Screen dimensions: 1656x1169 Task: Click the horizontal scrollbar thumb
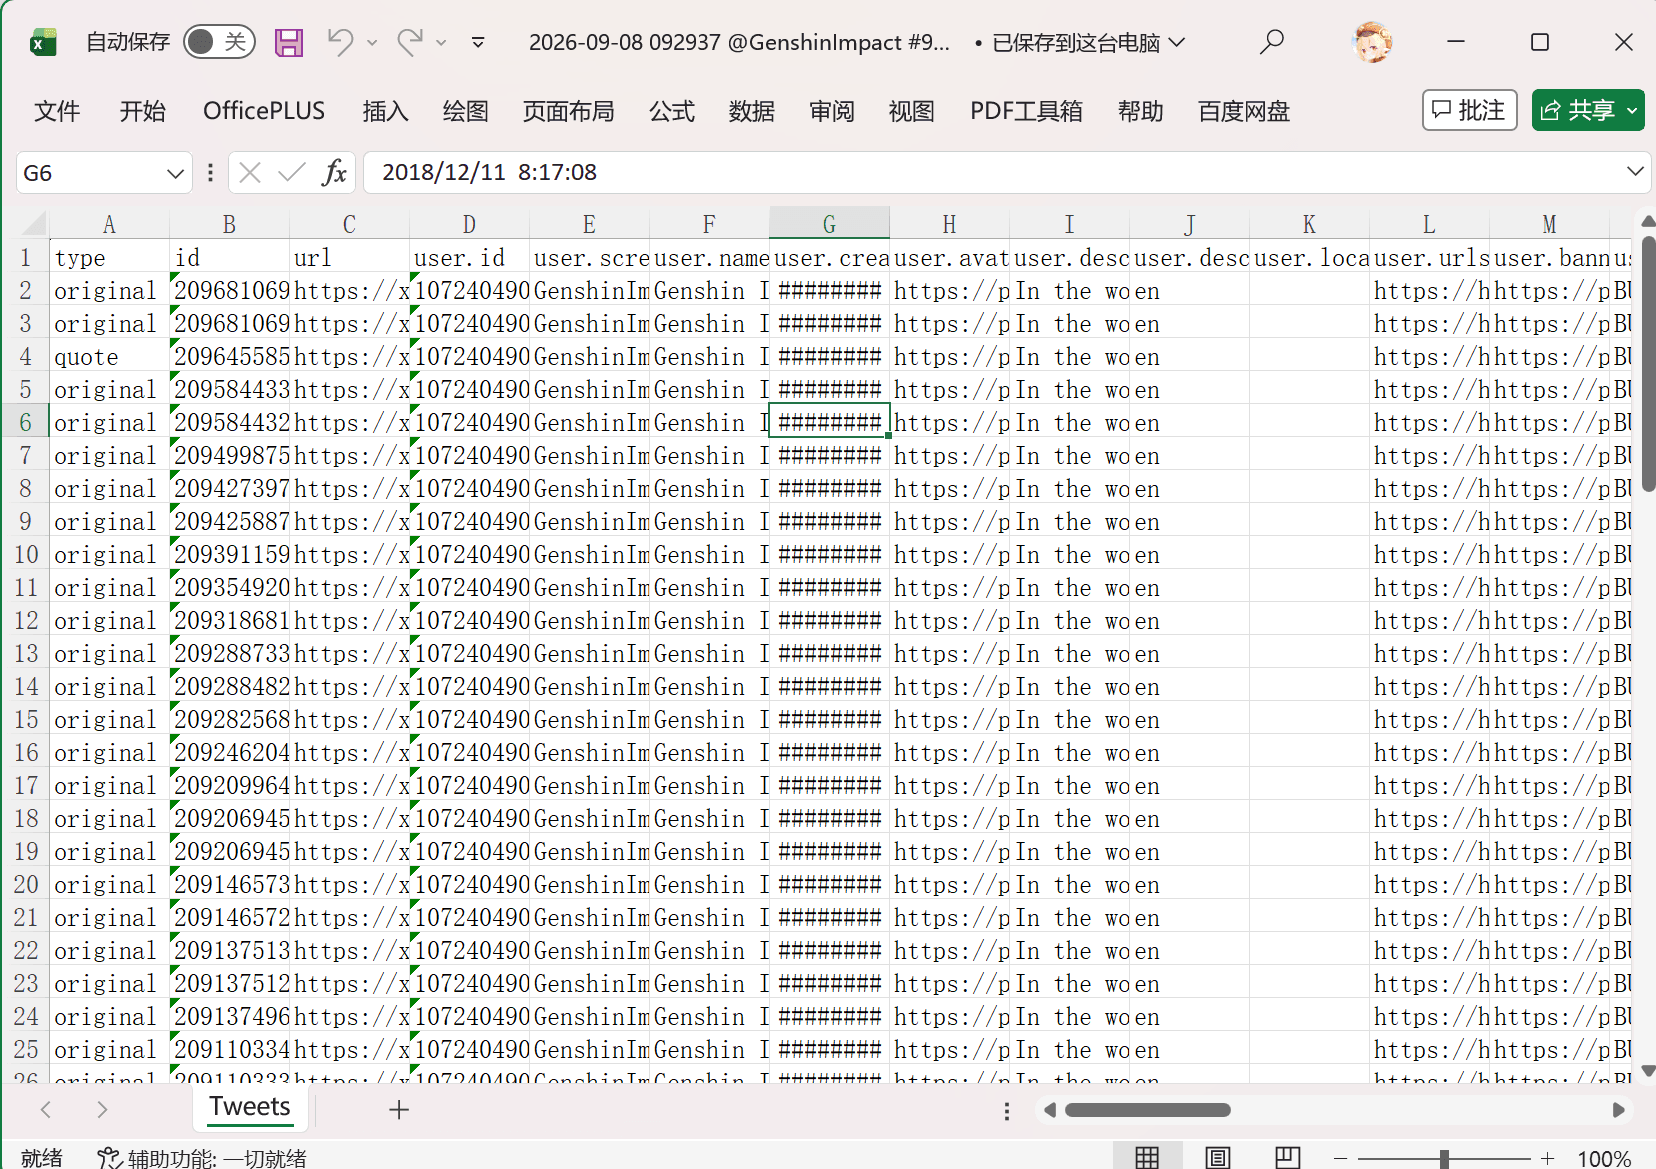click(1148, 1110)
